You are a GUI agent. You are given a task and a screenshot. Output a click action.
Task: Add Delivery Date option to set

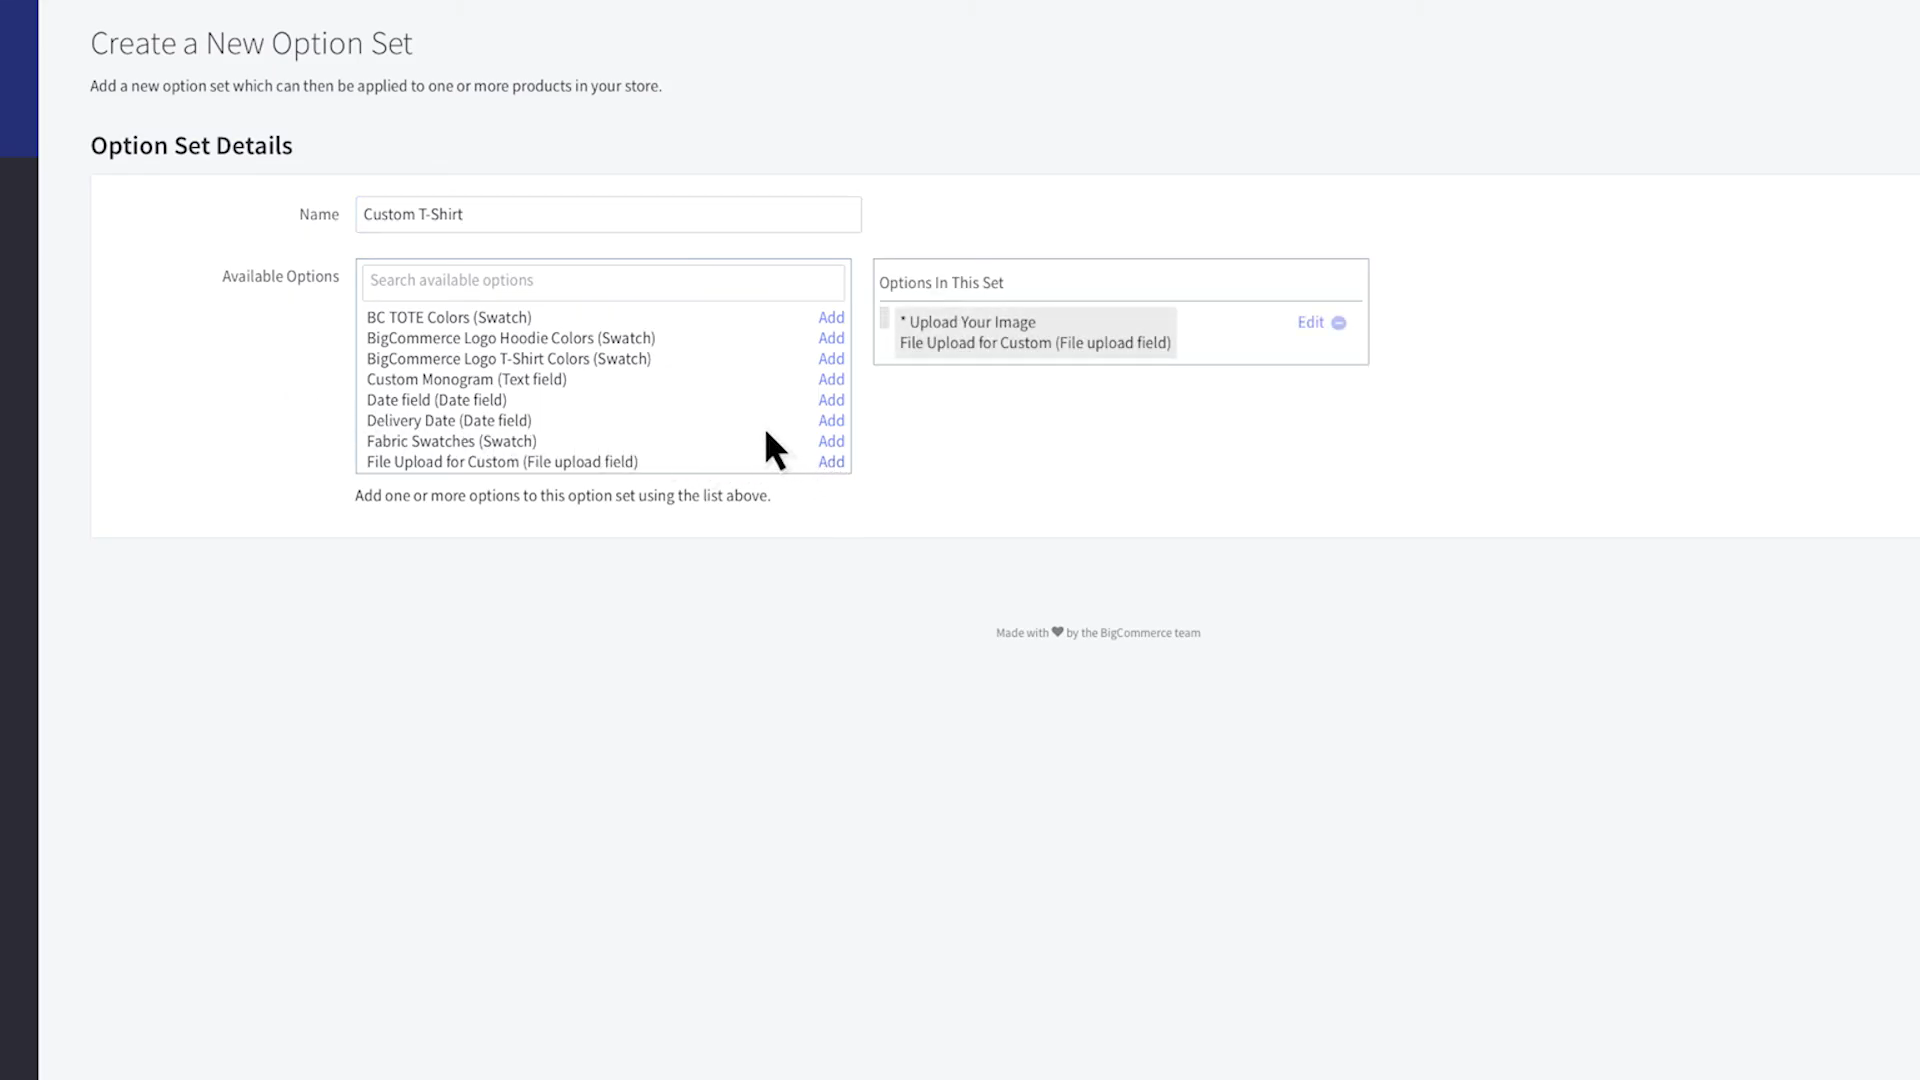pyautogui.click(x=831, y=421)
